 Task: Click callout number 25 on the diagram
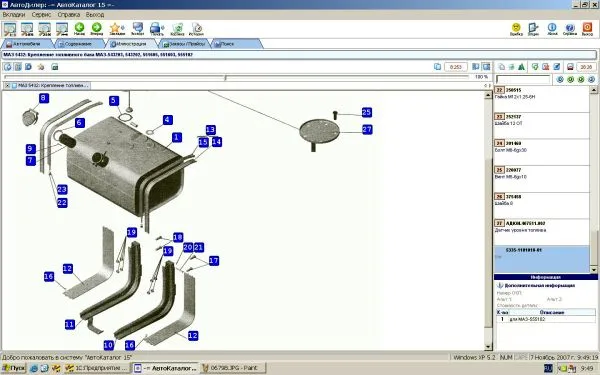tap(366, 112)
